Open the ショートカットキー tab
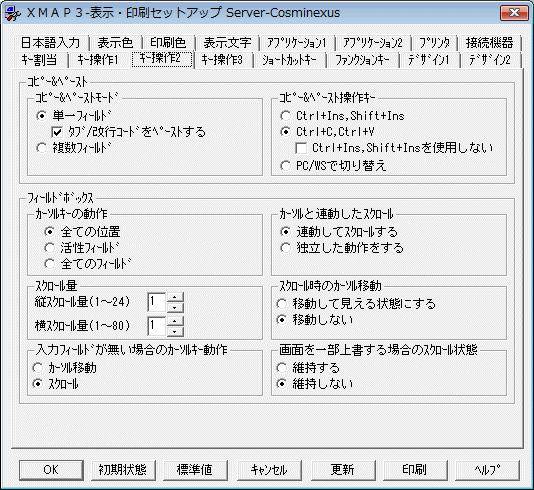 coord(289,60)
